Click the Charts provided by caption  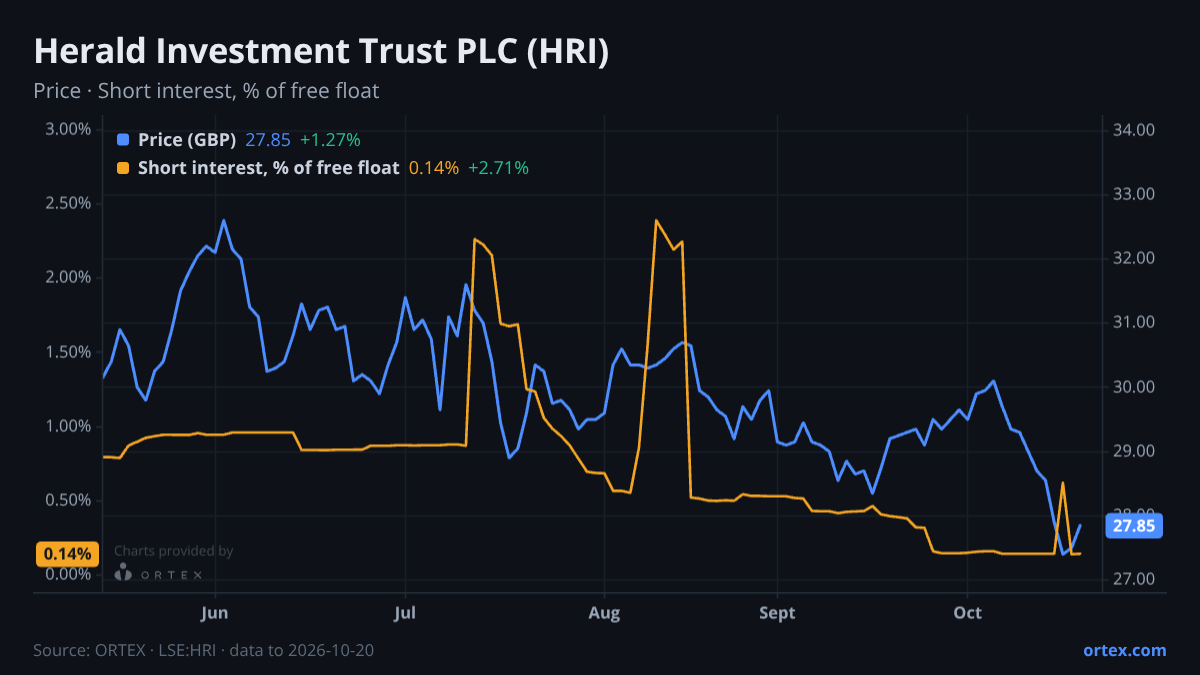point(174,550)
